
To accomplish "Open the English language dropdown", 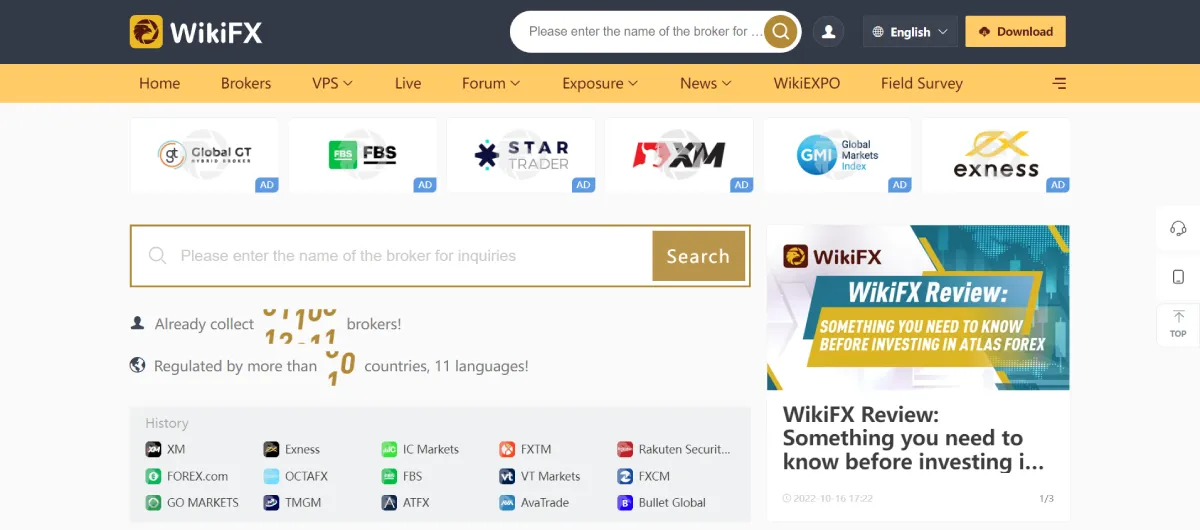I will coord(910,31).
